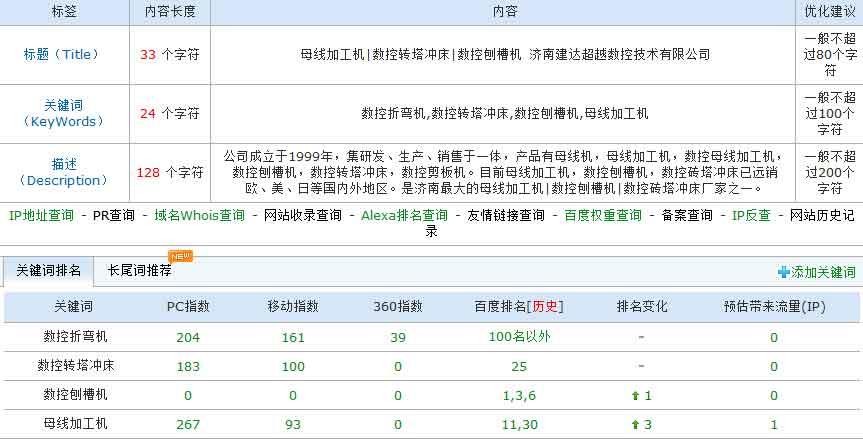Click the 域名Whois查询 link

(x=199, y=215)
